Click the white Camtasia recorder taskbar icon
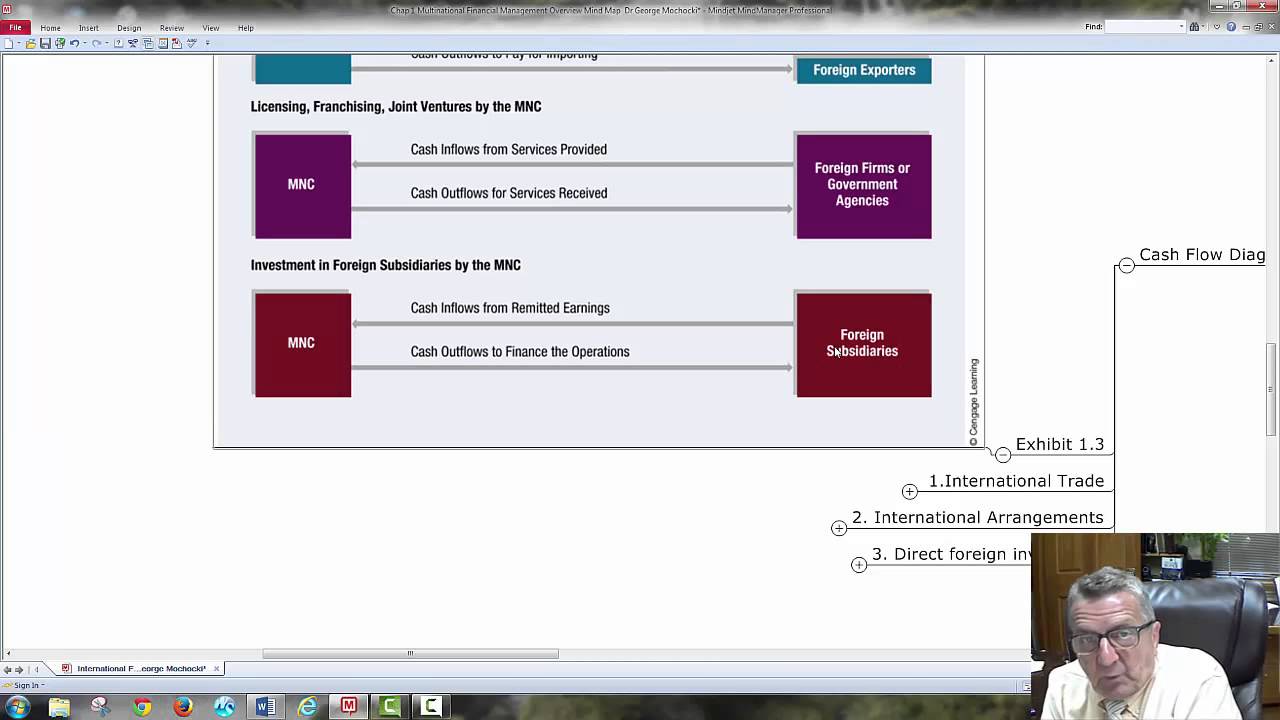 pyautogui.click(x=431, y=707)
